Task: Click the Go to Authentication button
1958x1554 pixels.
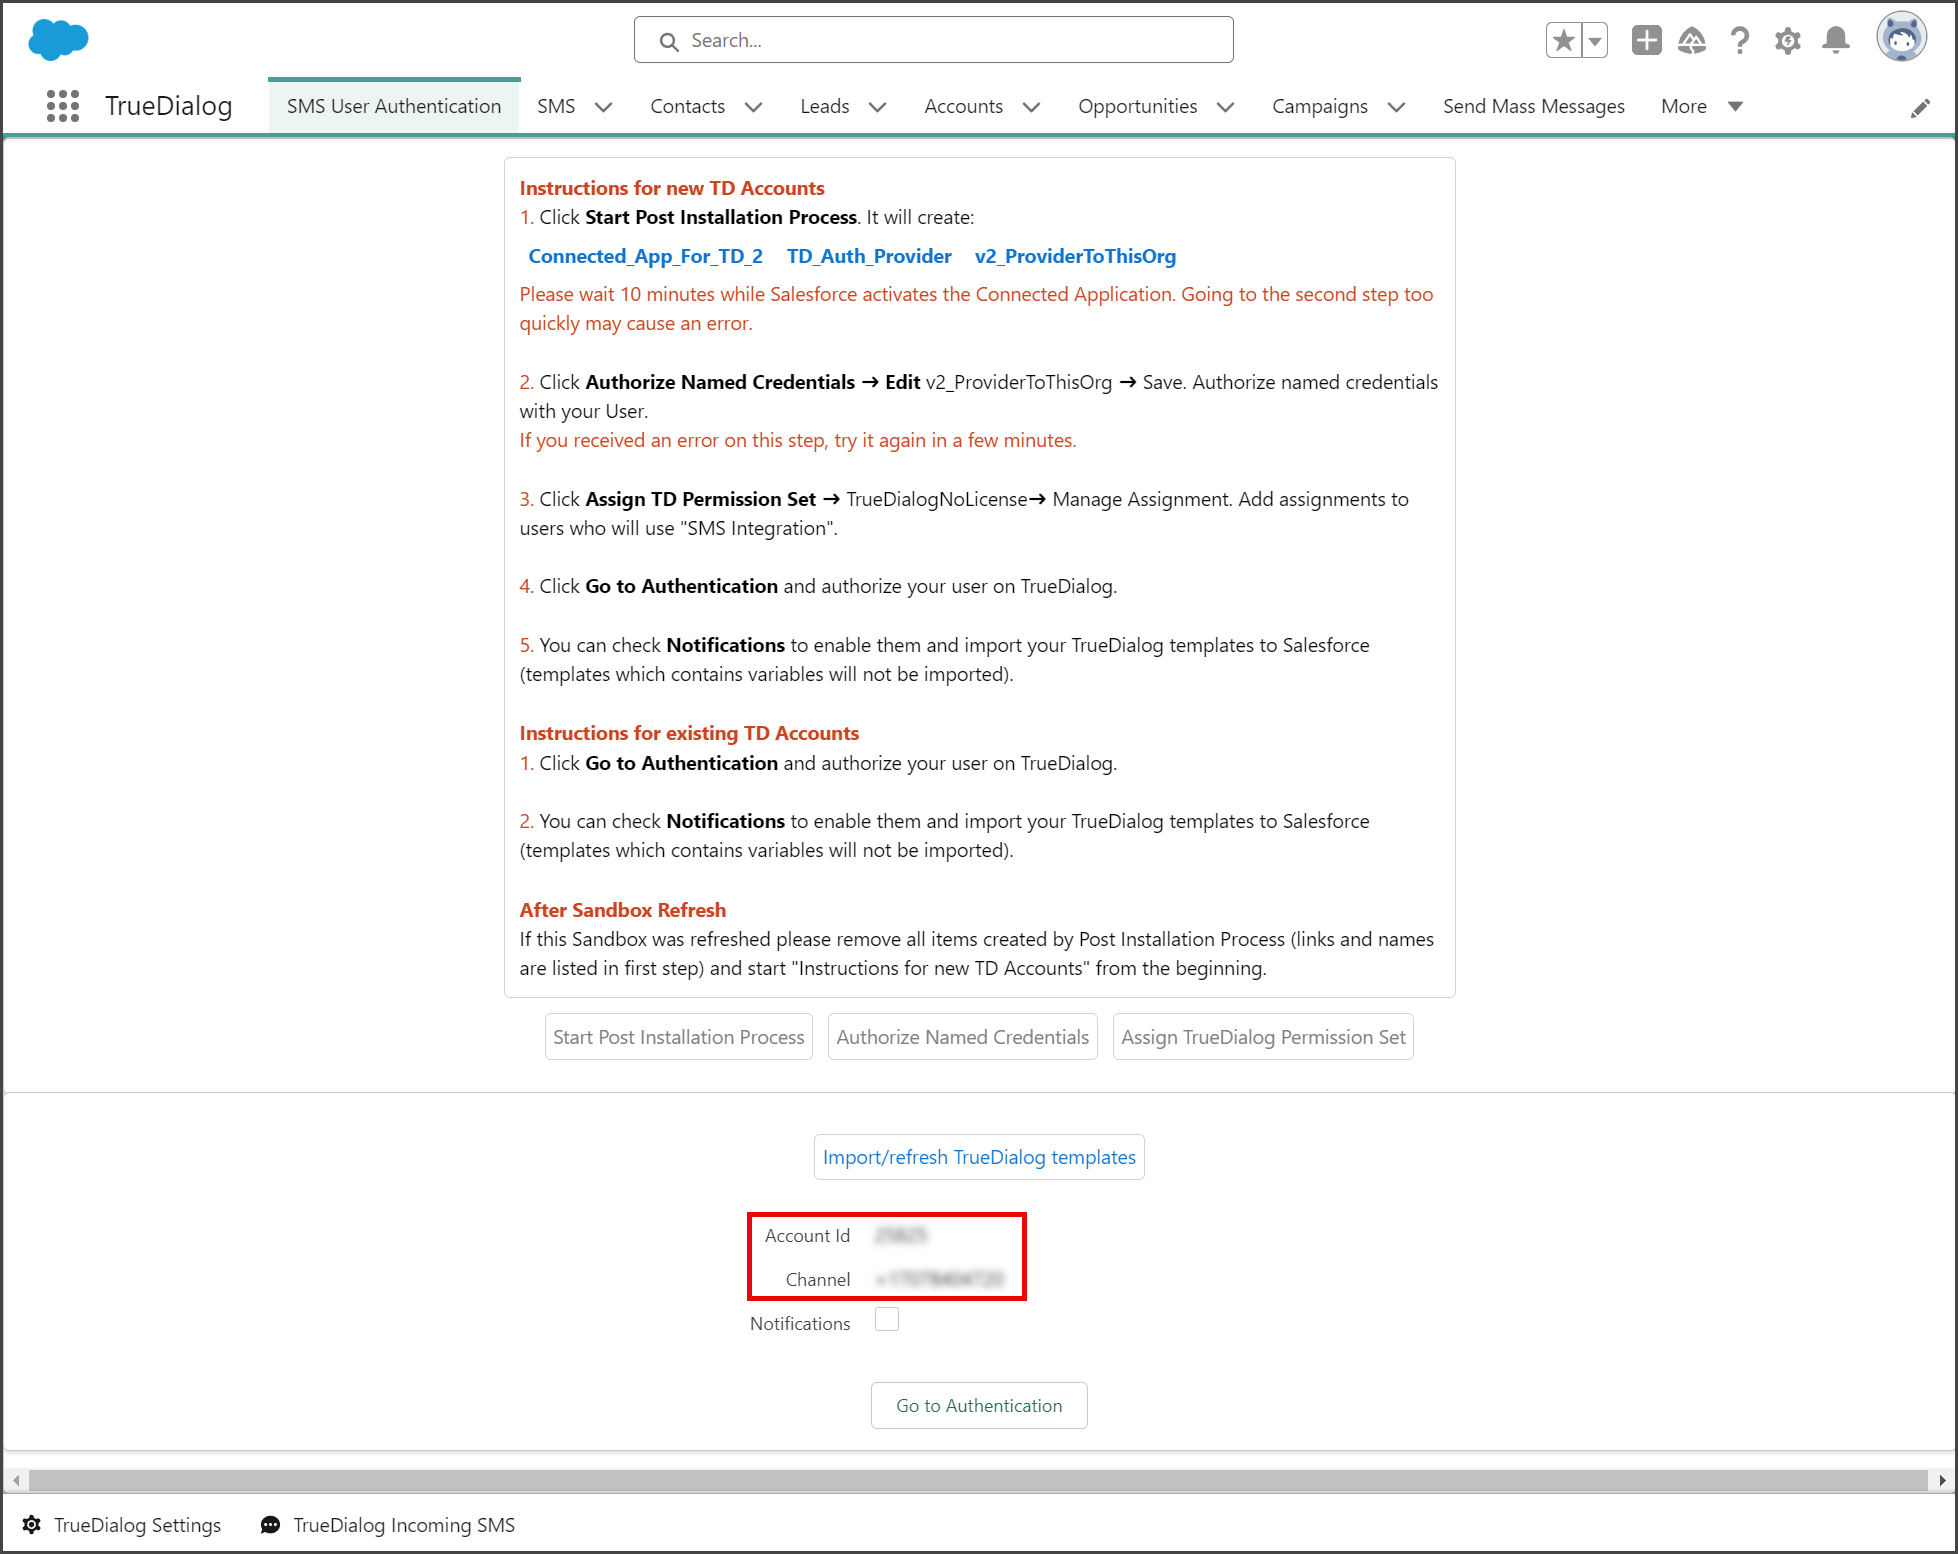Action: [x=979, y=1405]
